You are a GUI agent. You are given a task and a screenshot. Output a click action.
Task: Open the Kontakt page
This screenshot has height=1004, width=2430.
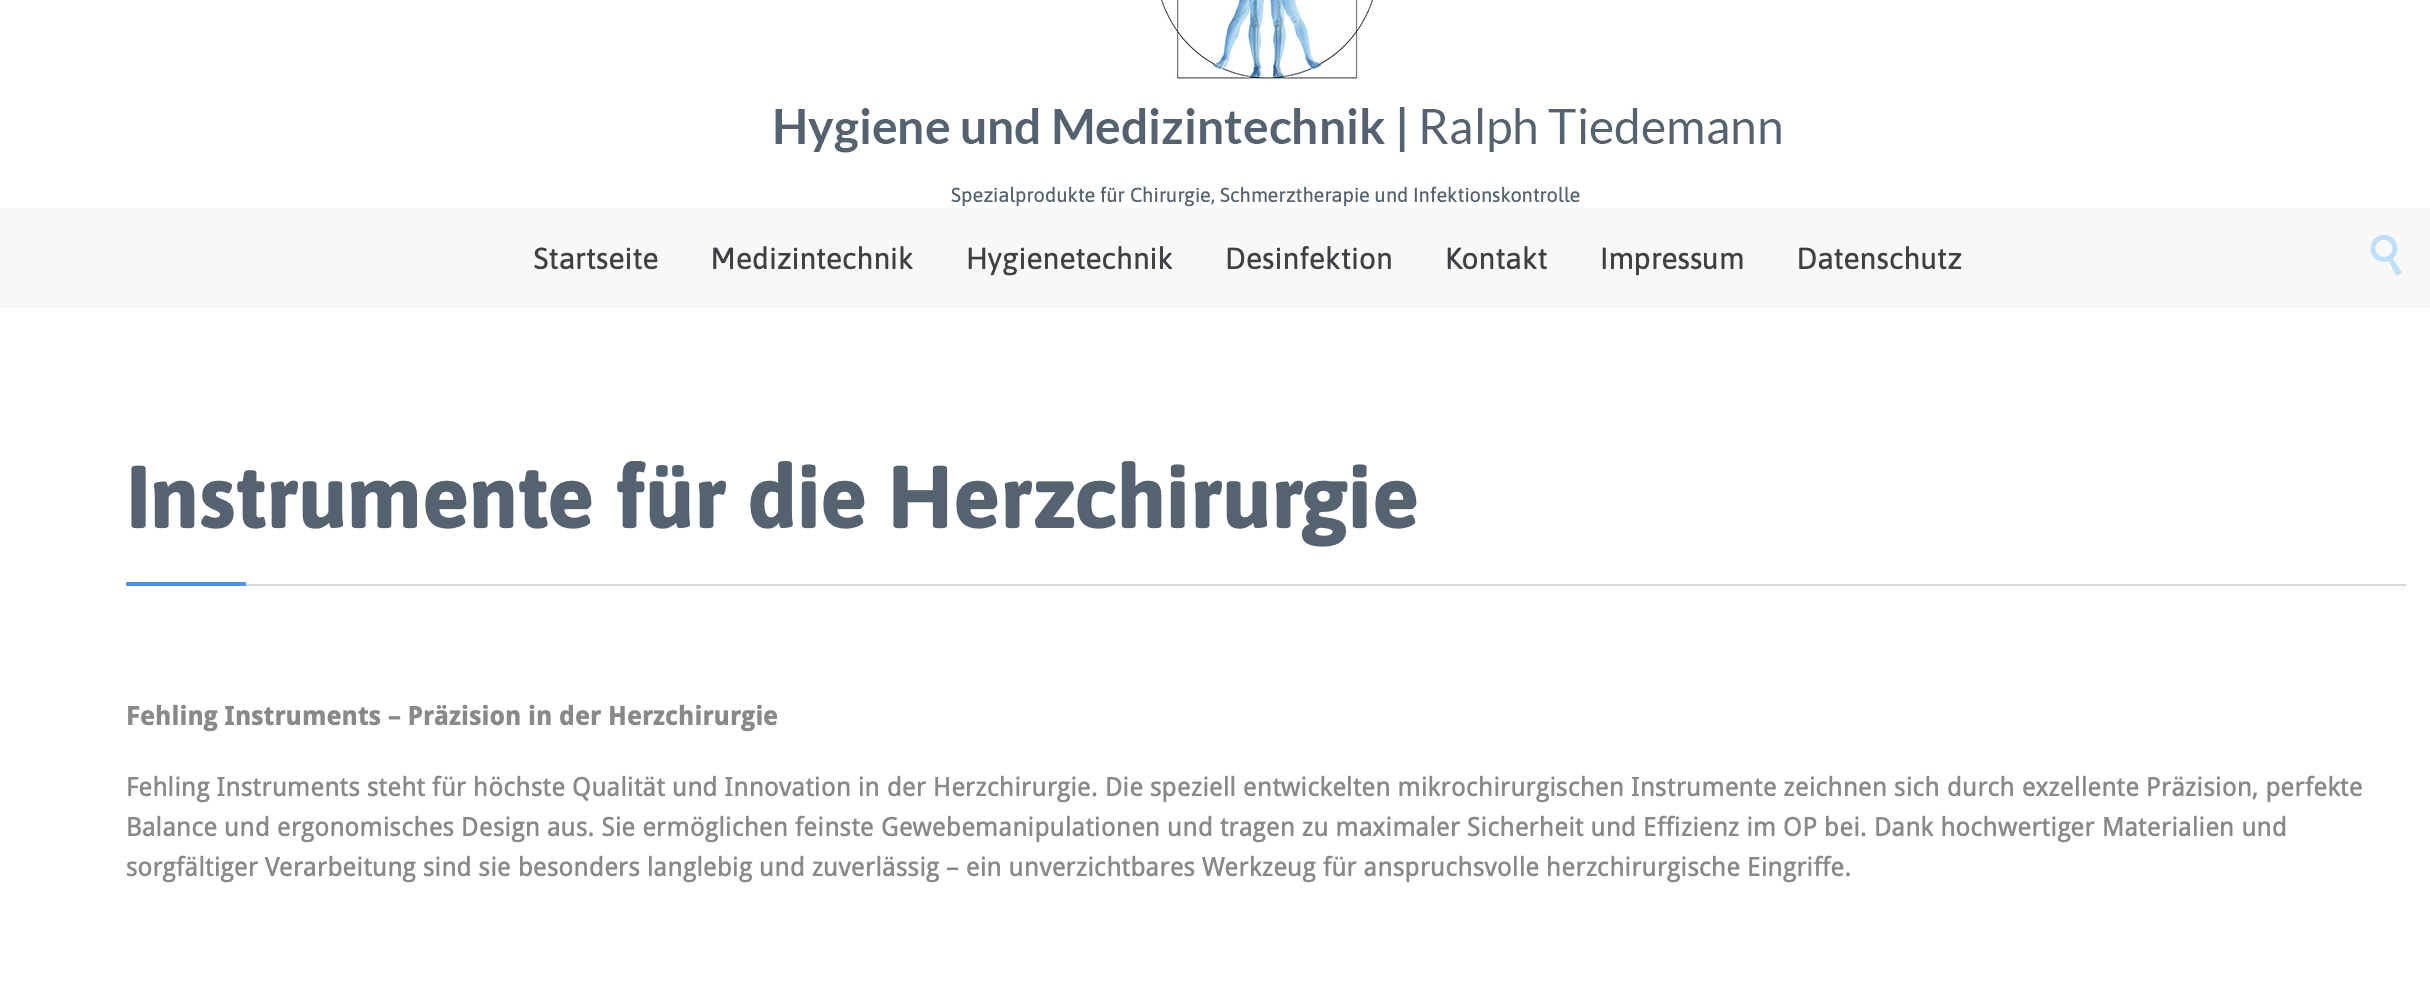click(1496, 259)
